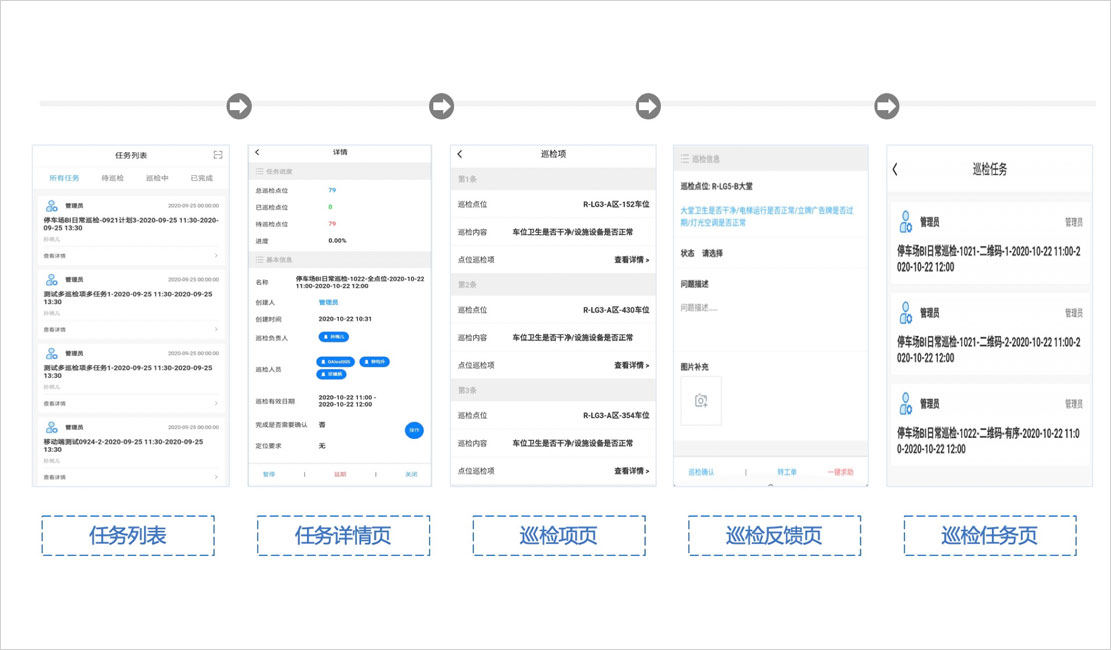Tap the scan icon in 任务列表 header

[x=218, y=155]
